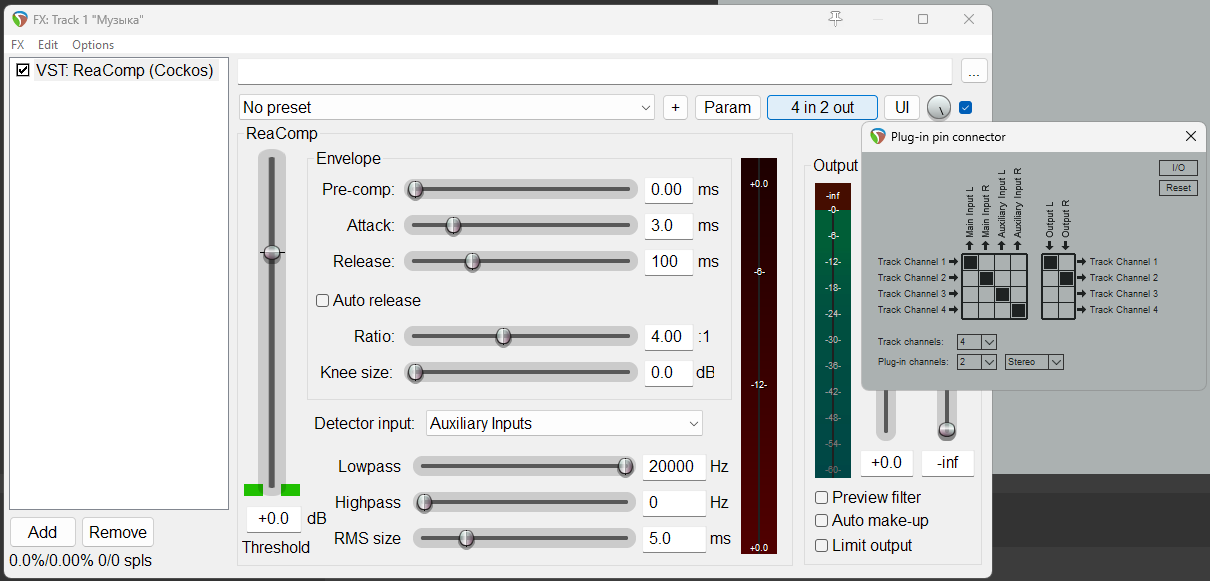Click the Wet +0.0 output value field

[886, 462]
